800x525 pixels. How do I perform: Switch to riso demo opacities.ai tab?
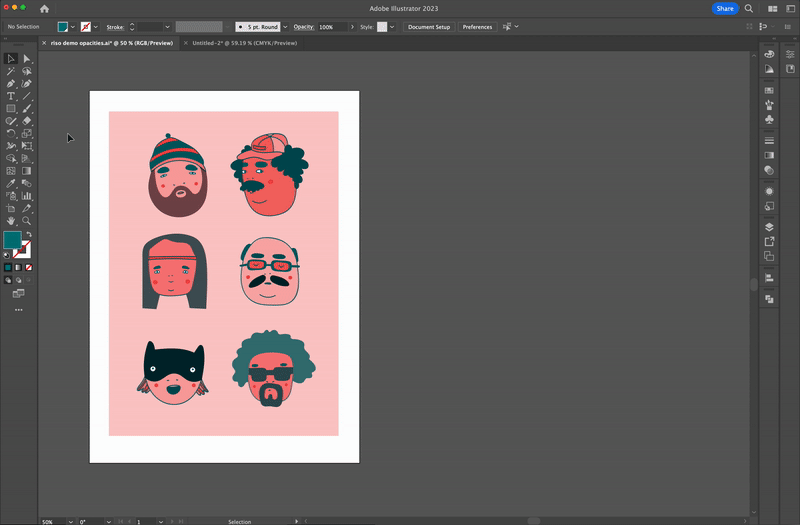coord(112,43)
